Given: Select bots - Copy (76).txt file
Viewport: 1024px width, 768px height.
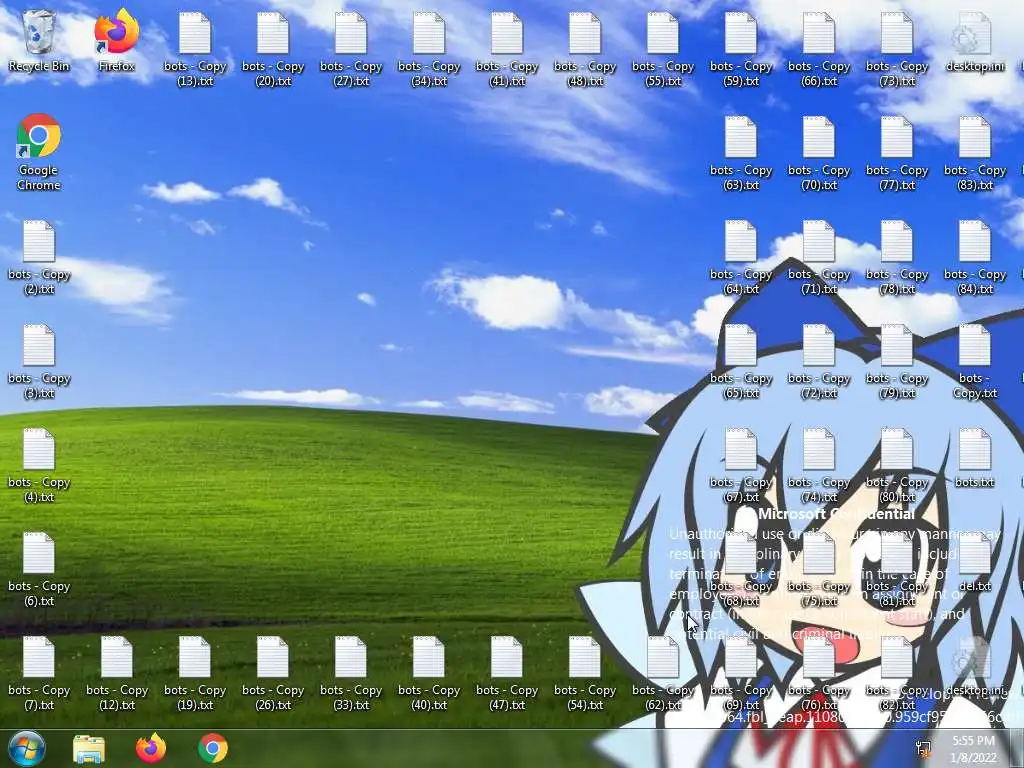Looking at the screenshot, I should click(x=819, y=673).
